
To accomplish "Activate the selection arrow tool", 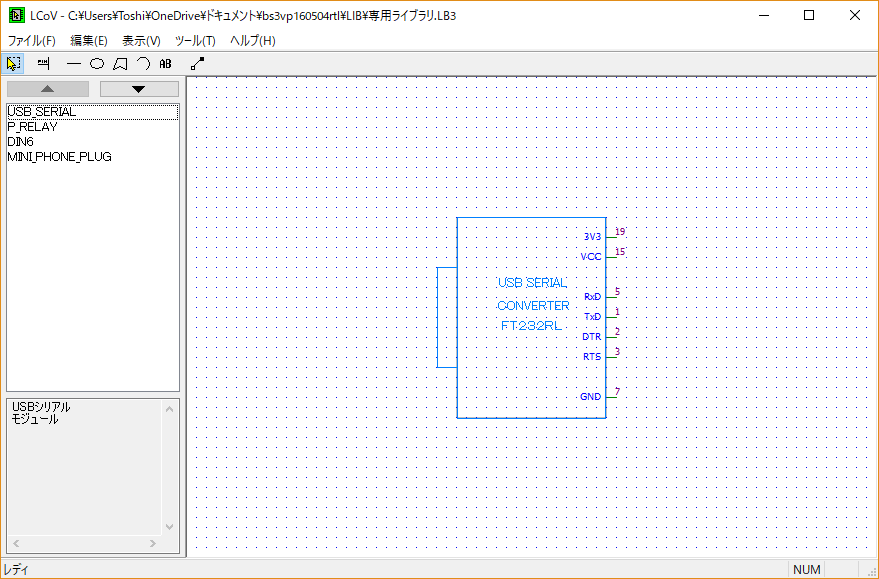I will pos(12,63).
